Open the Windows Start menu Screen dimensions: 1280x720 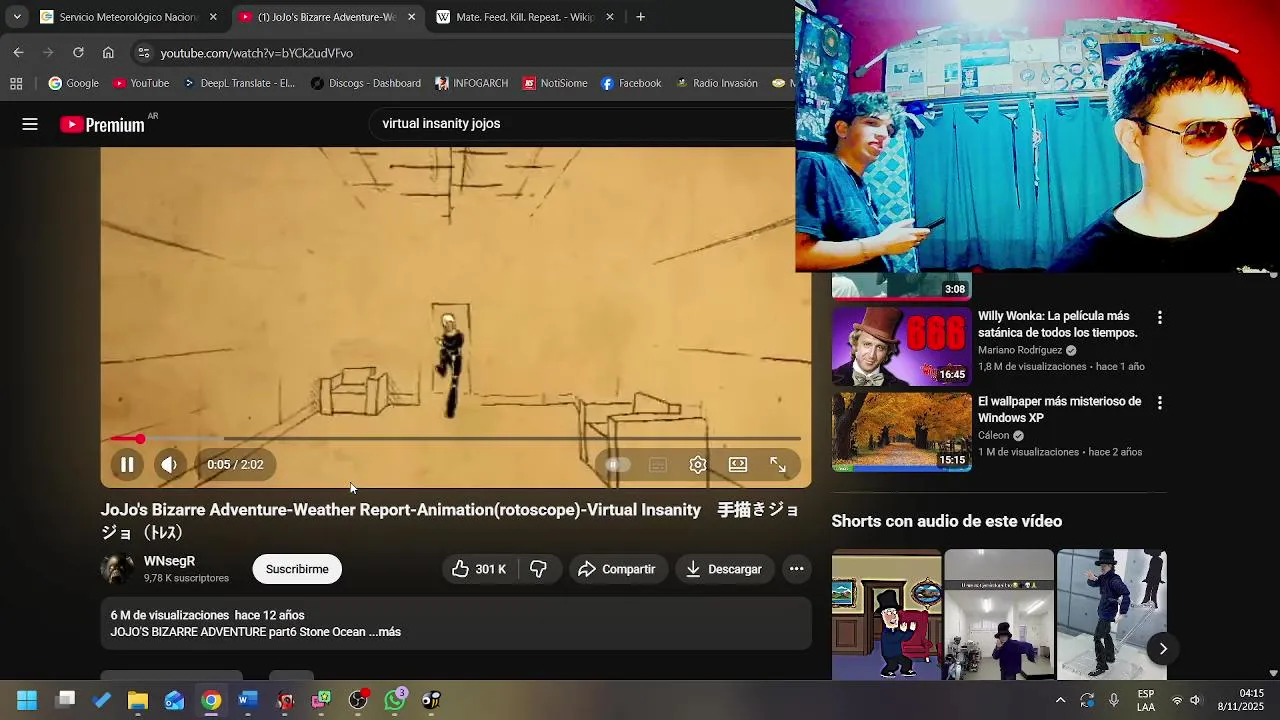(27, 700)
